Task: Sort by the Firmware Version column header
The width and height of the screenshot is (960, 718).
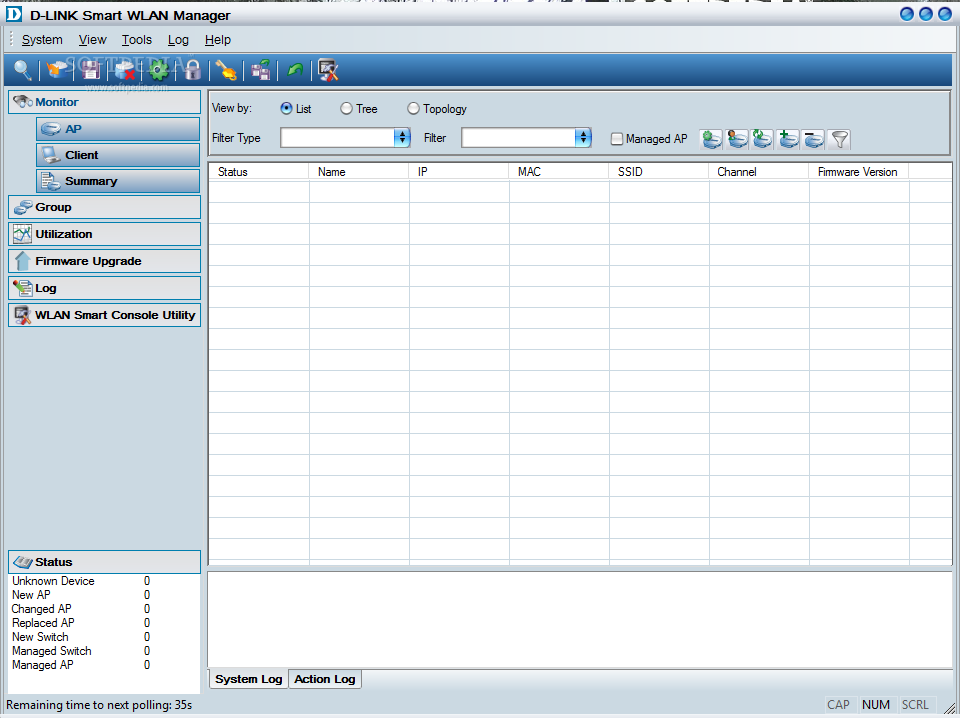Action: (858, 171)
